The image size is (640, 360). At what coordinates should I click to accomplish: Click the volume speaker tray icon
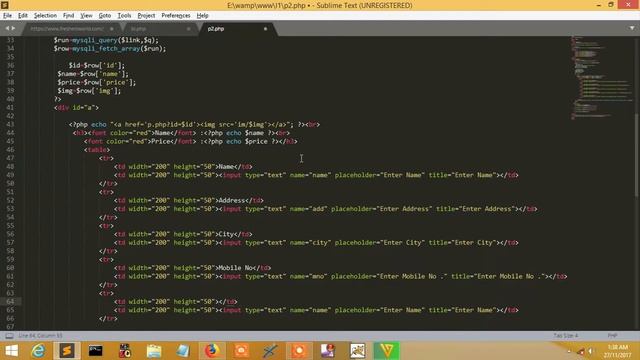(590, 351)
